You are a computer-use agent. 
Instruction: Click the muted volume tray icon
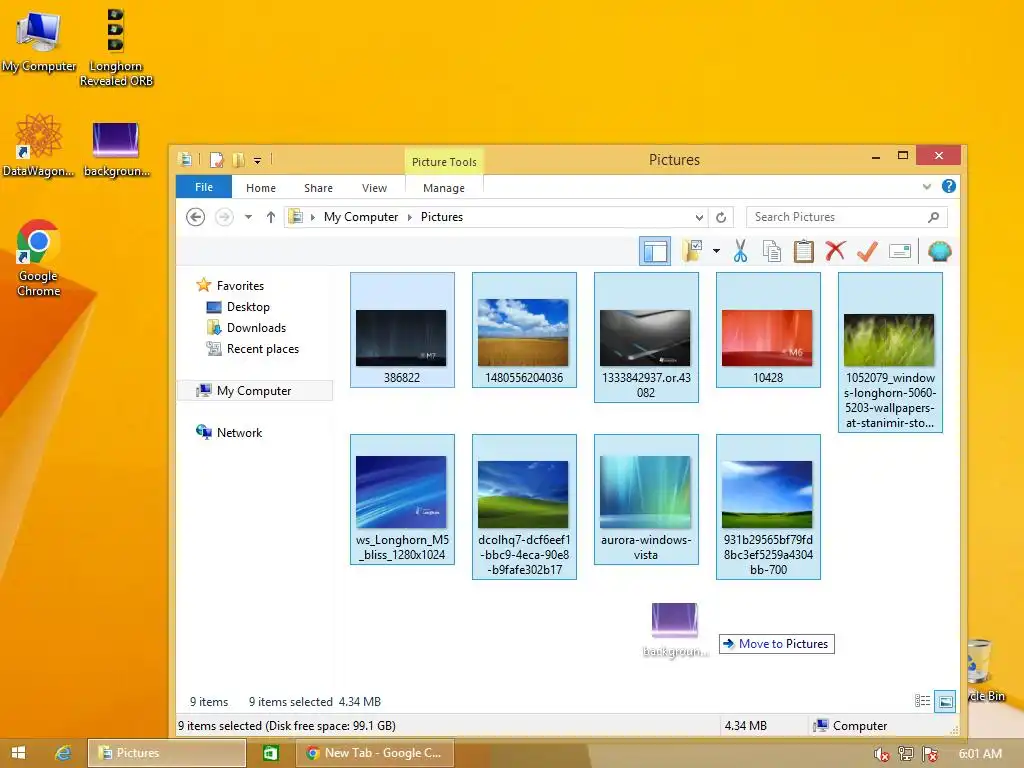(x=881, y=754)
